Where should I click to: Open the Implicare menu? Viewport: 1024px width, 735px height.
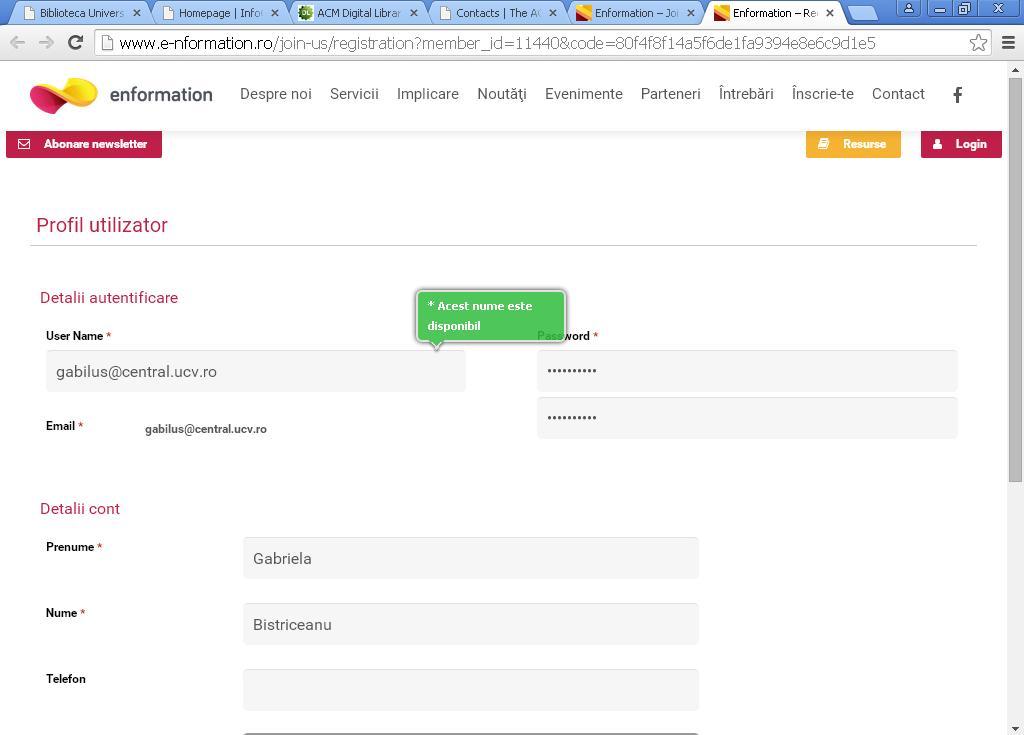(x=428, y=94)
